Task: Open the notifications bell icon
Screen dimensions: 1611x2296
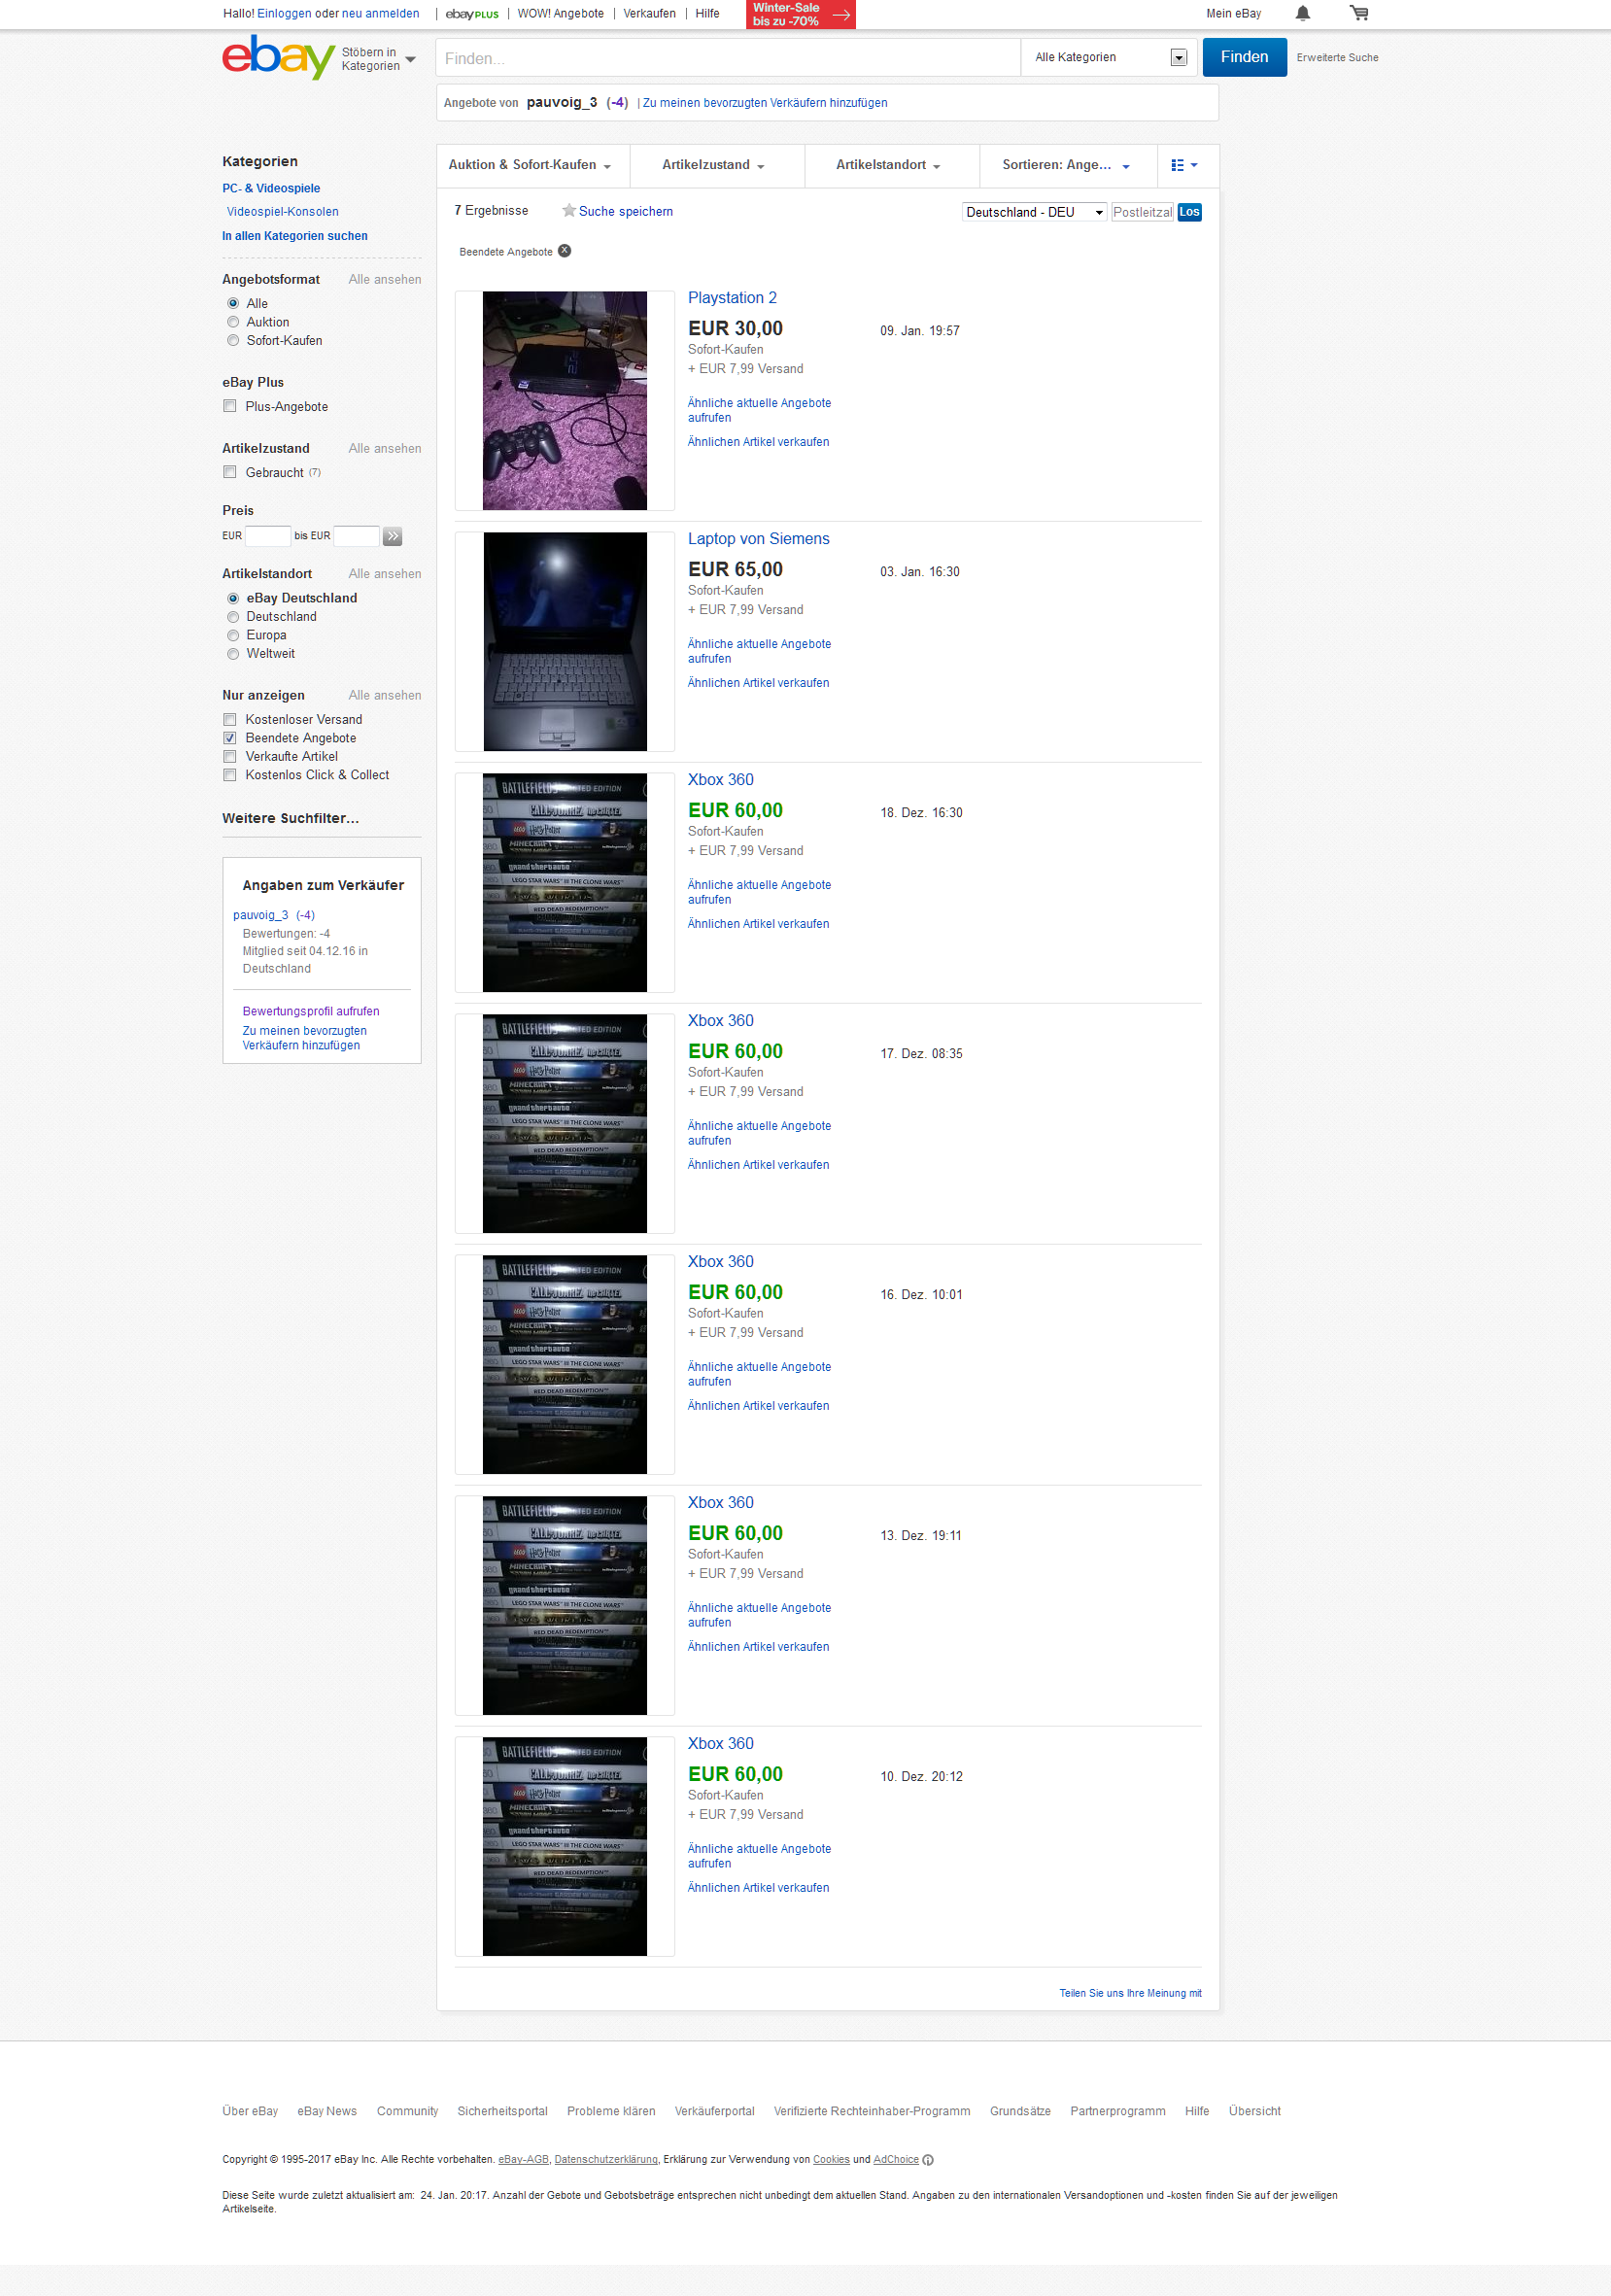Action: tap(1302, 13)
